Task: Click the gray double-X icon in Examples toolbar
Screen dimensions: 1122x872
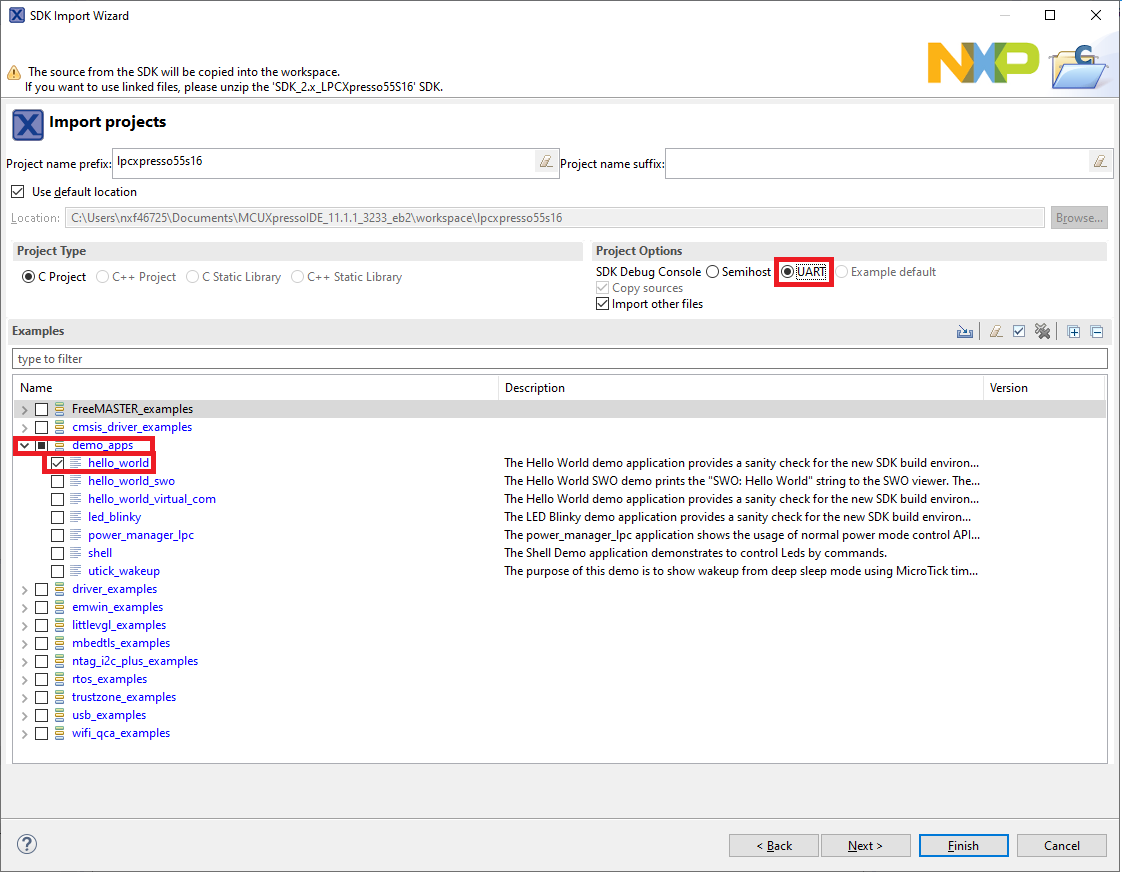Action: (x=1042, y=332)
